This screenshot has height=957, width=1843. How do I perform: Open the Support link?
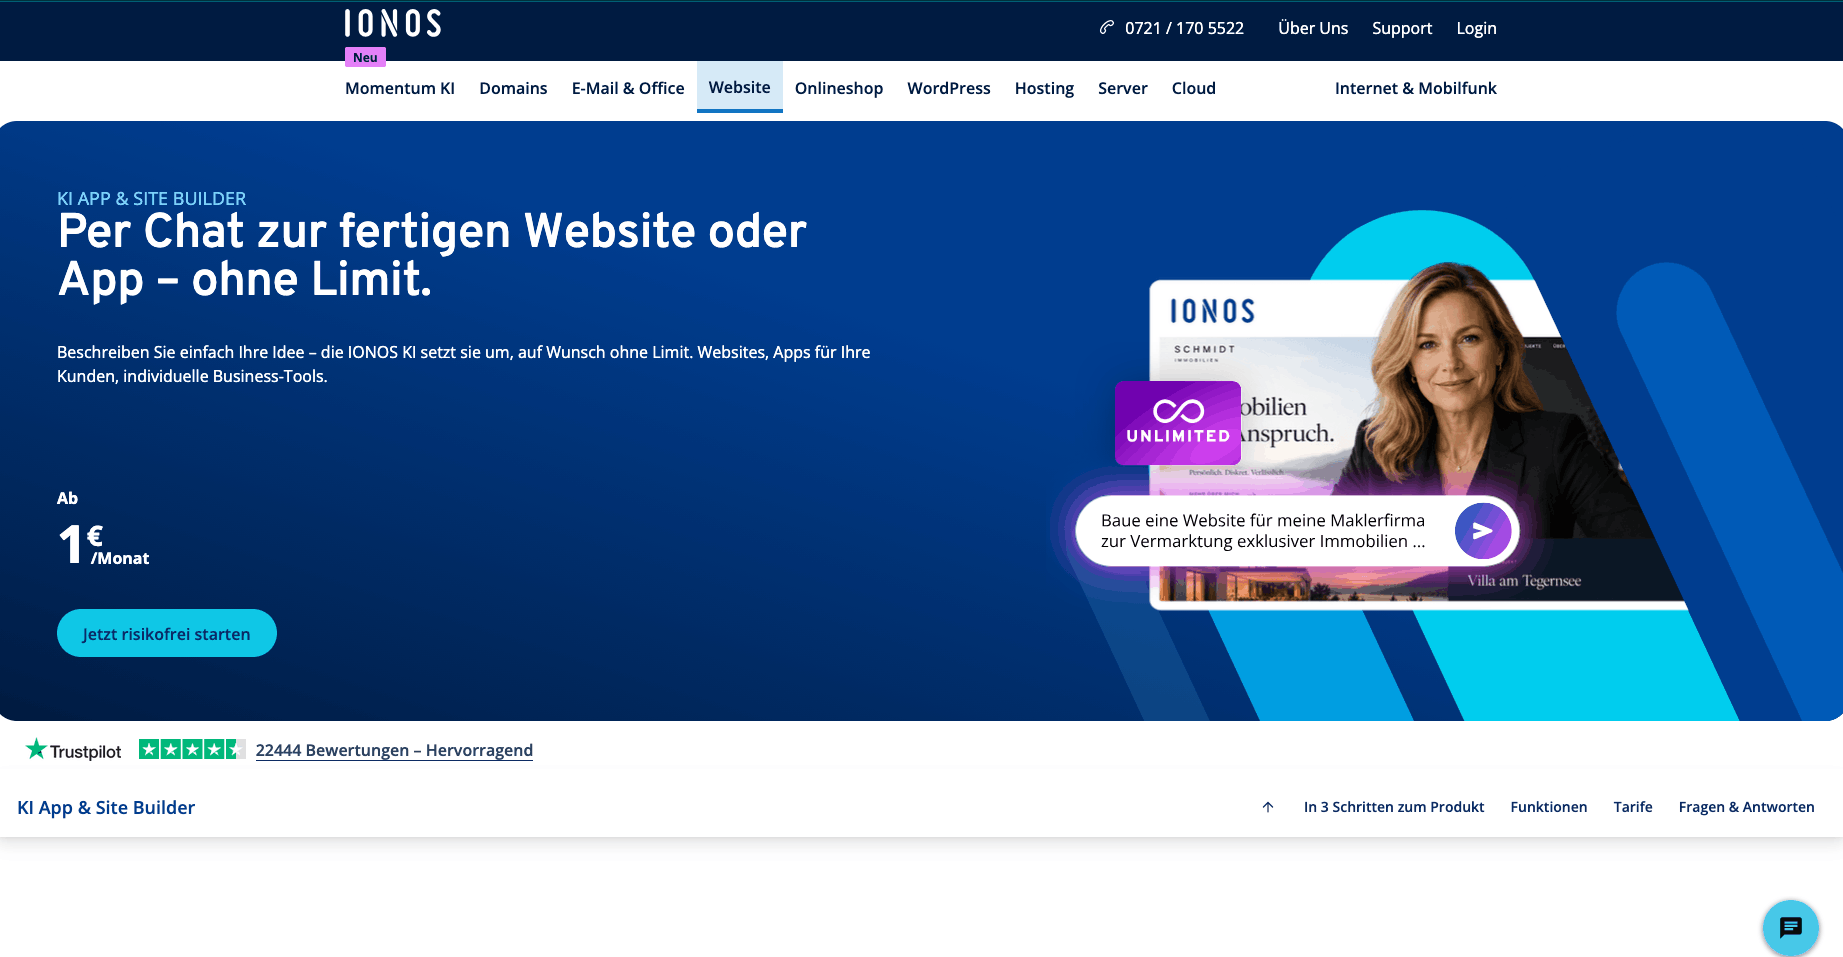tap(1402, 28)
